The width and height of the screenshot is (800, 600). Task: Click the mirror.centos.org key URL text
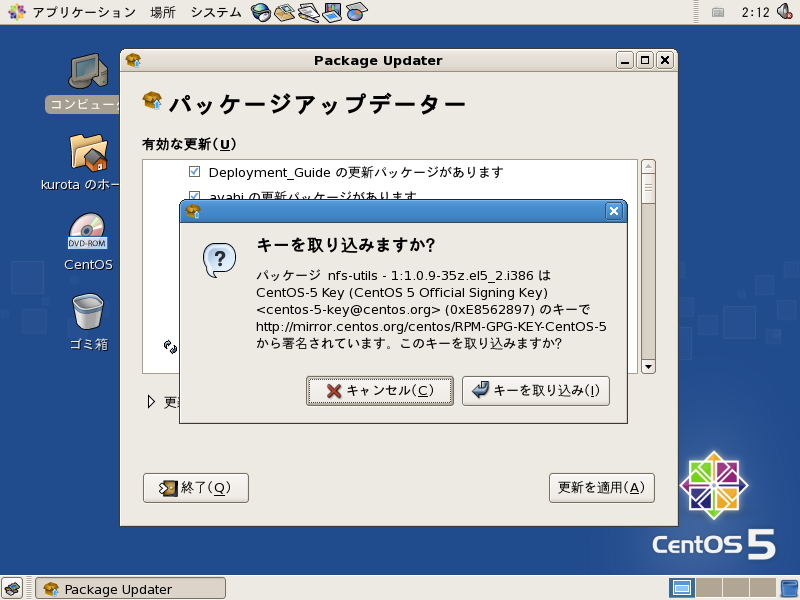pyautogui.click(x=431, y=327)
